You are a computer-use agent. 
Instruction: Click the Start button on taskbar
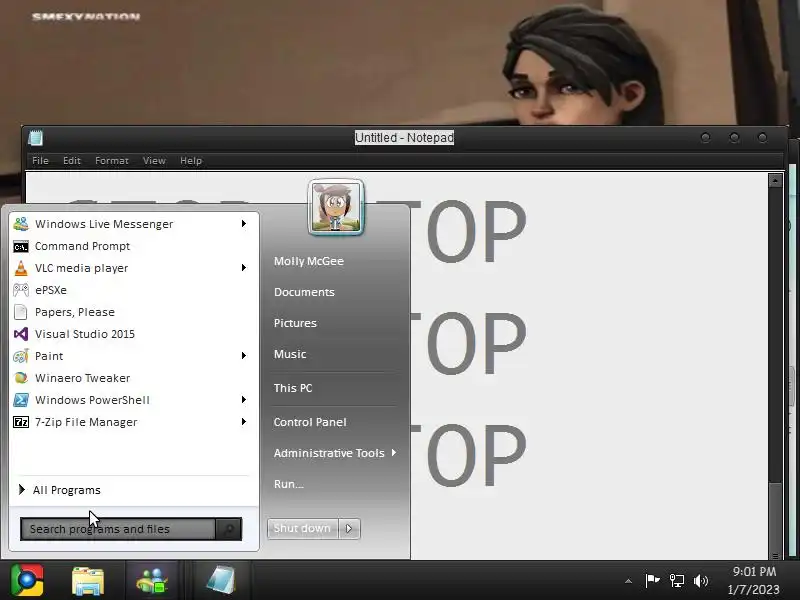(x=27, y=580)
